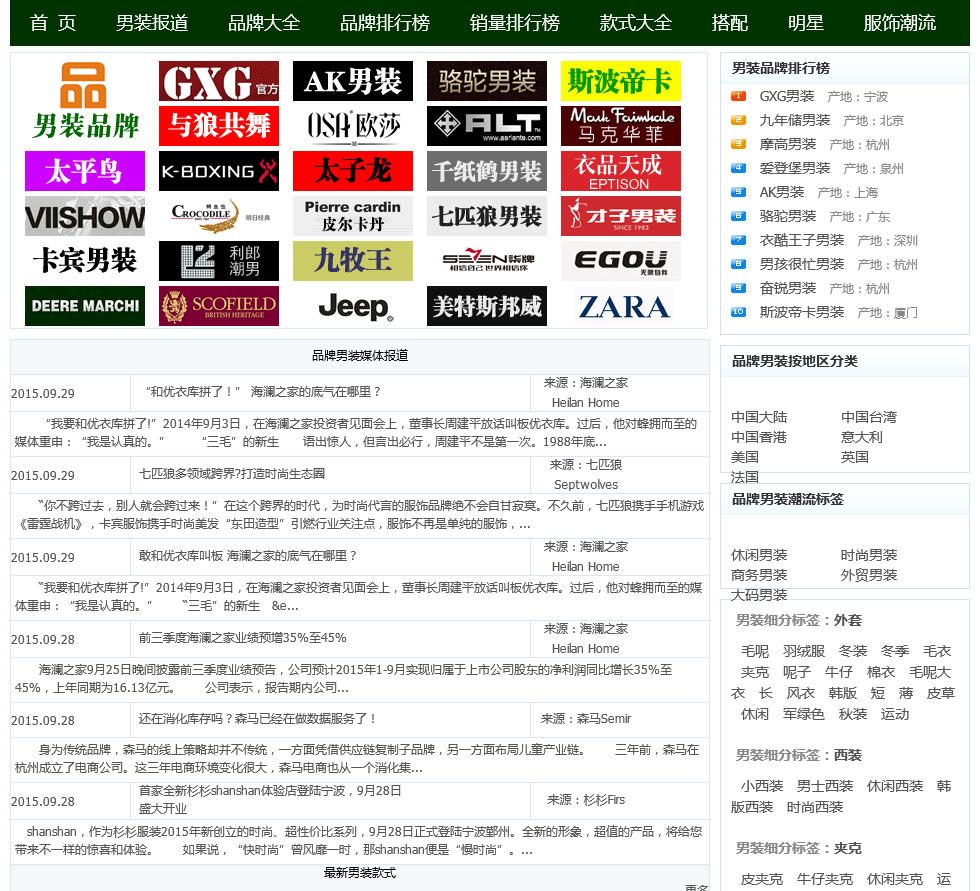This screenshot has width=980, height=891.
Task: Filter brands by 中国台湾 region
Action: click(869, 417)
